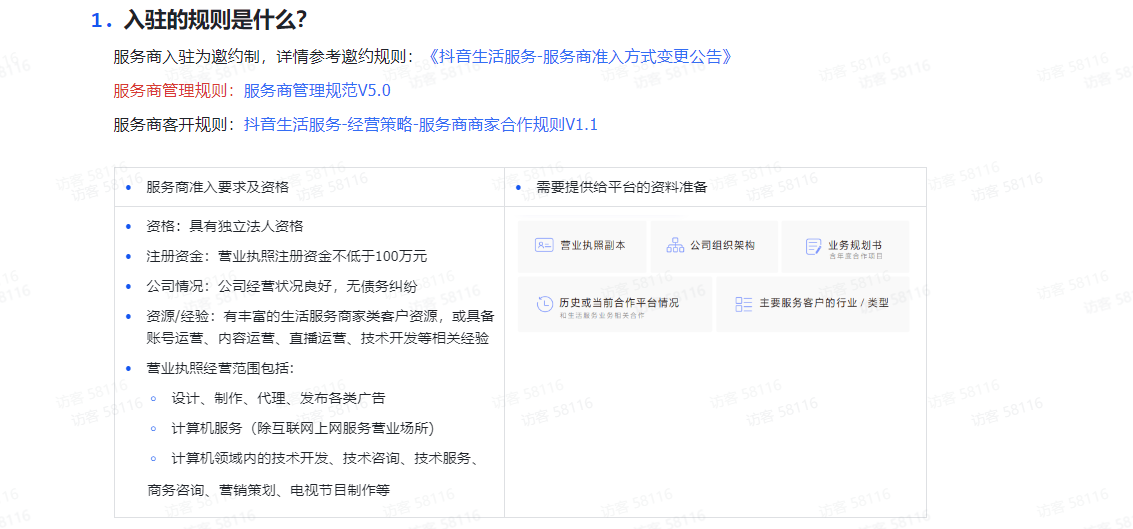Click the 设计、制作、代理、发布各类广告 sub-item
Image resolution: width=1133 pixels, height=529 pixels.
click(x=278, y=398)
